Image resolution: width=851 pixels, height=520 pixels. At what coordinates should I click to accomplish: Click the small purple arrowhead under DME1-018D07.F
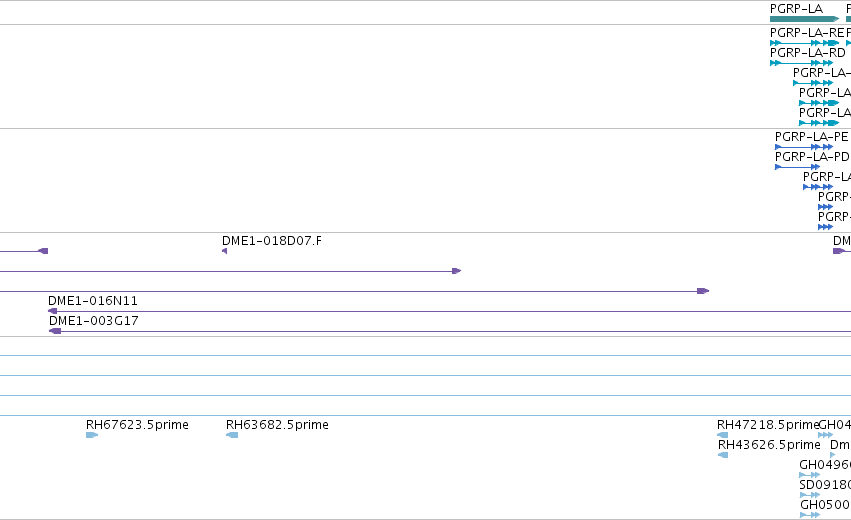(x=225, y=251)
